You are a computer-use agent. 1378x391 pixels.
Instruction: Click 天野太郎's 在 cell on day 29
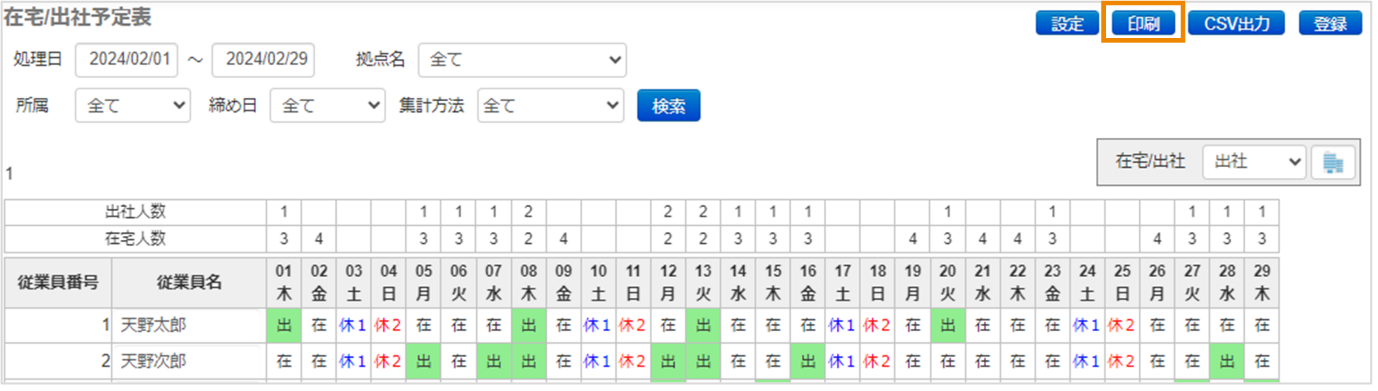coord(1262,326)
